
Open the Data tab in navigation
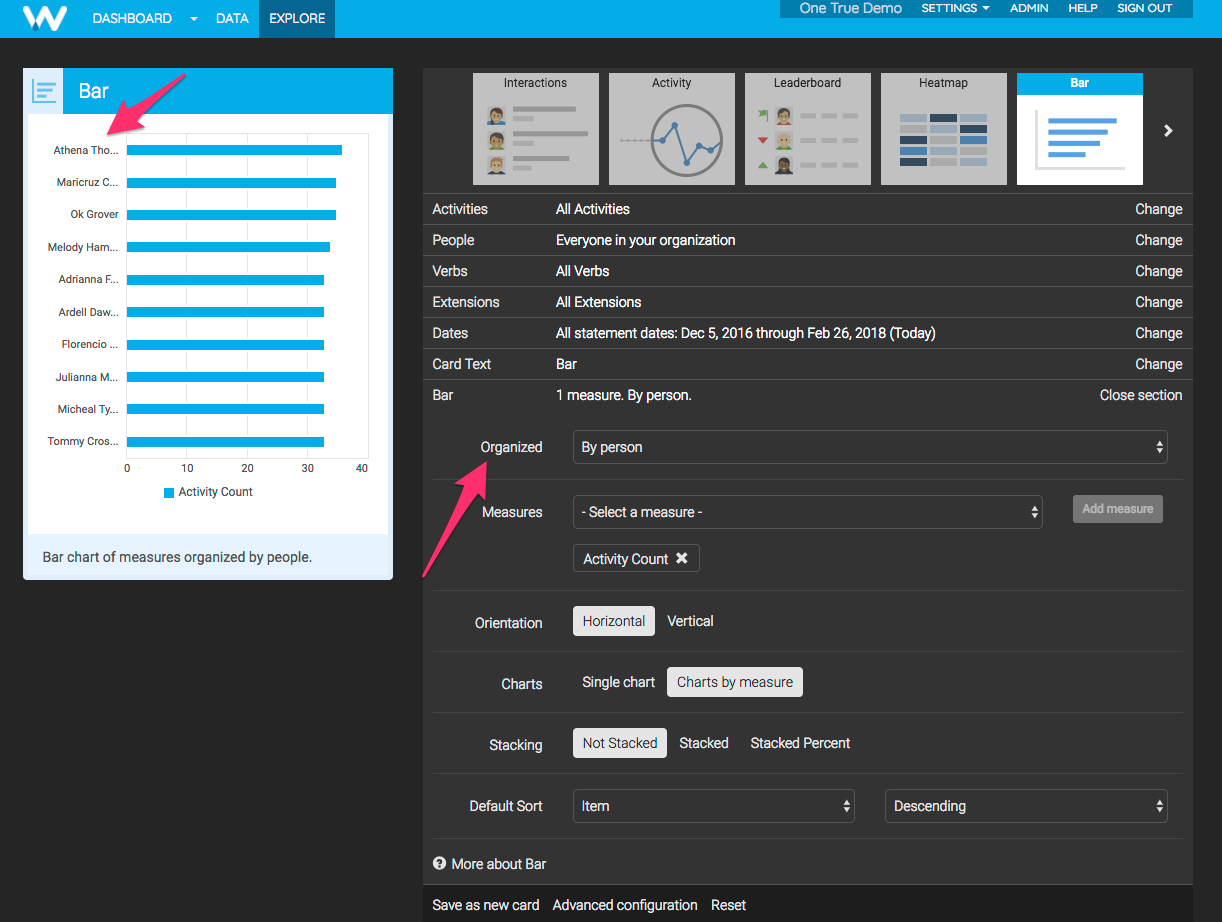pos(232,19)
